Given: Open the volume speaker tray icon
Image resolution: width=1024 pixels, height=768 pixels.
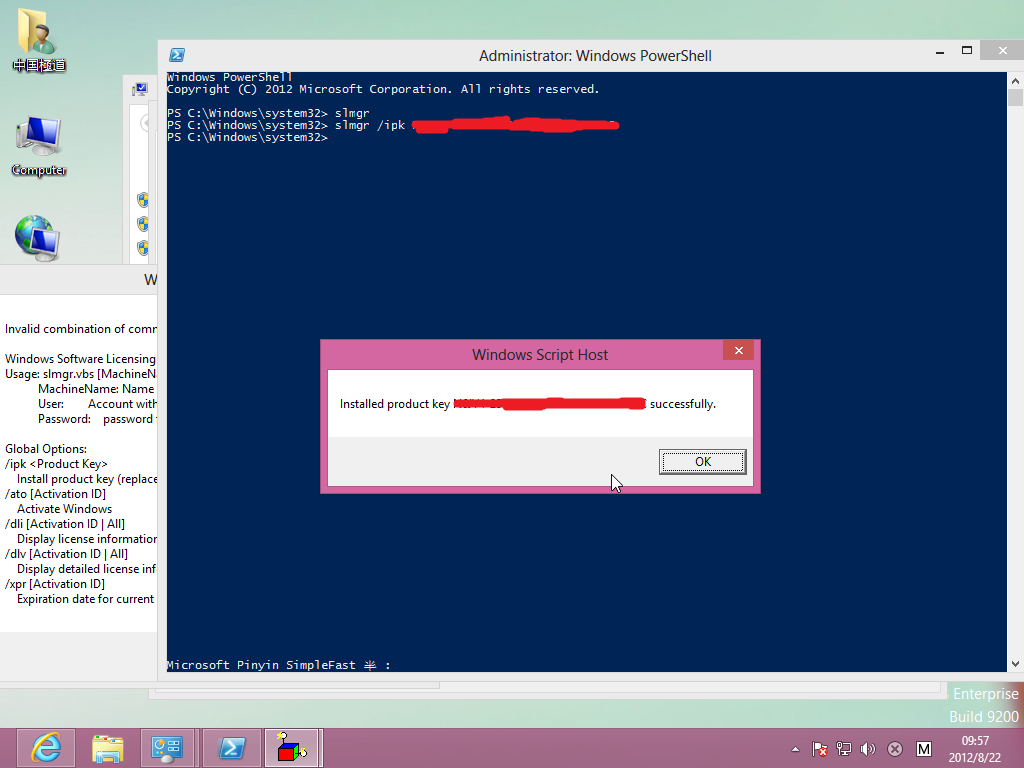Looking at the screenshot, I should tap(868, 749).
